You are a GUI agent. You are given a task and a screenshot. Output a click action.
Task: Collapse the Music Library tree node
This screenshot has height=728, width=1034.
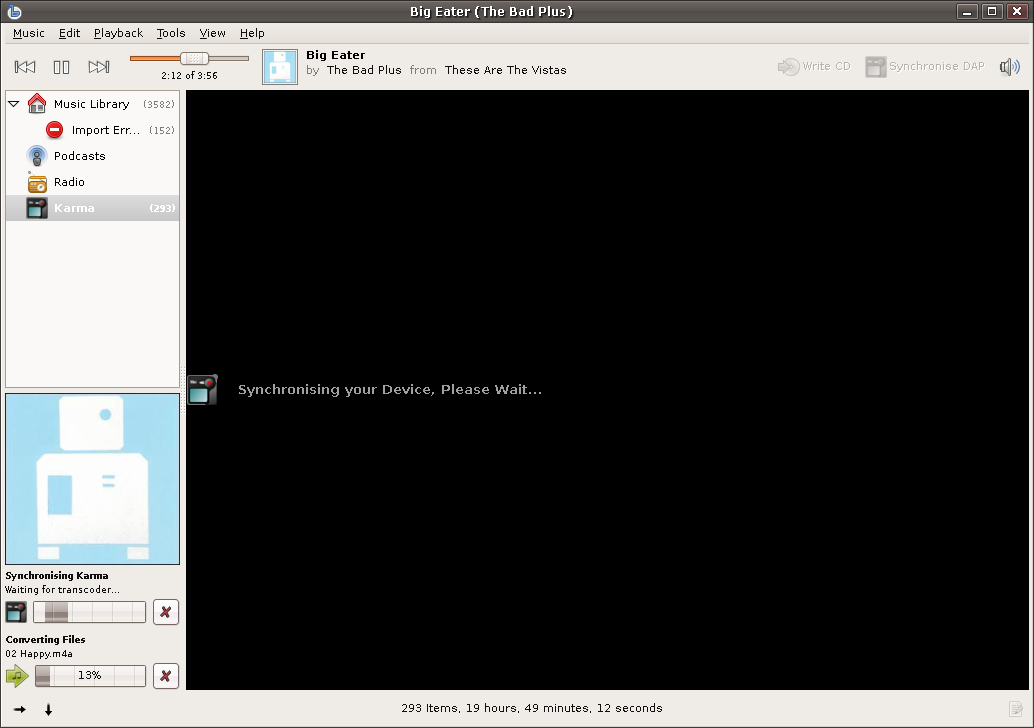click(x=13, y=104)
